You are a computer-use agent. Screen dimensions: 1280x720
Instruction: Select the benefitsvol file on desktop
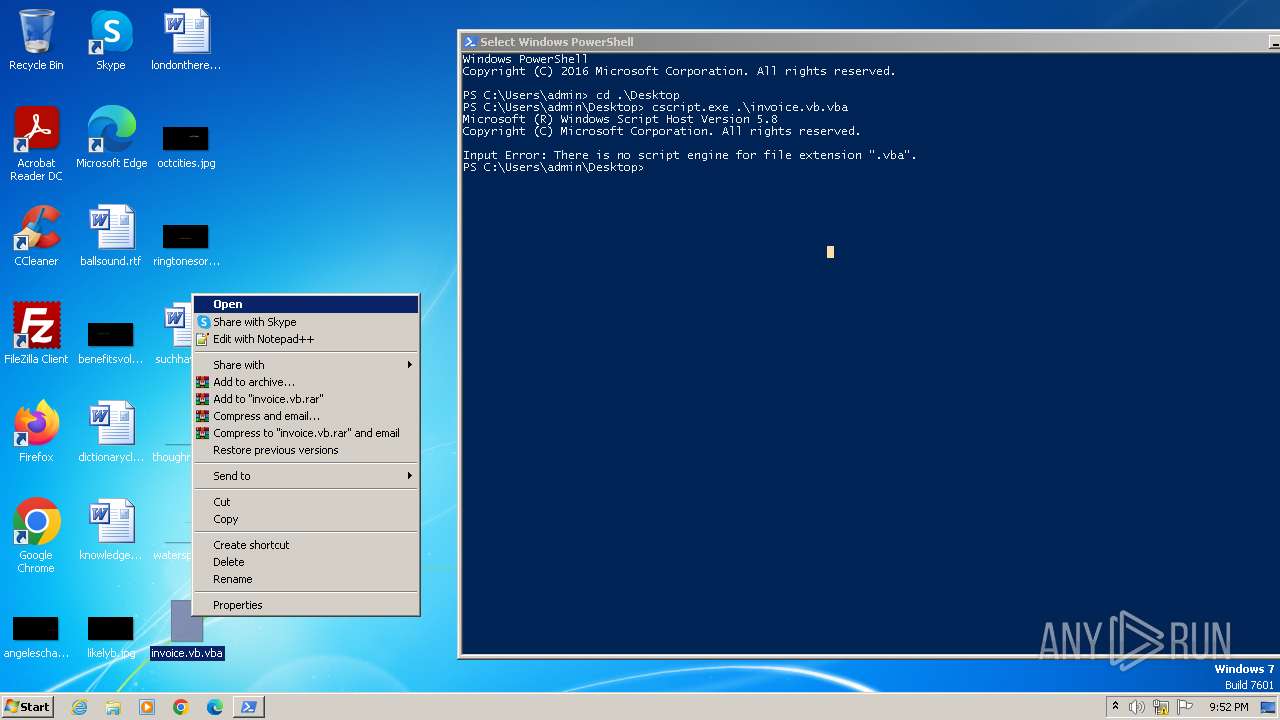[111, 342]
